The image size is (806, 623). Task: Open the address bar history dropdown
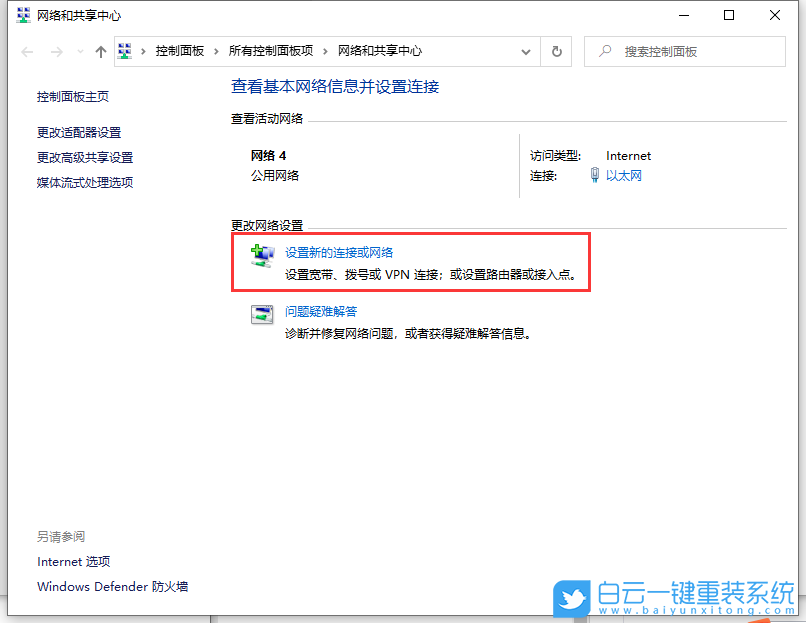coord(525,51)
